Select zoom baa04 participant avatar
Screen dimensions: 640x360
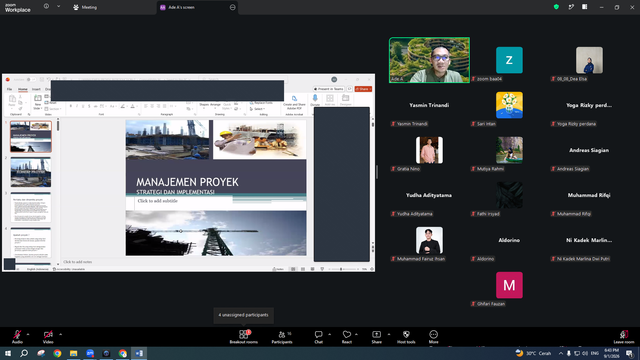point(509,60)
